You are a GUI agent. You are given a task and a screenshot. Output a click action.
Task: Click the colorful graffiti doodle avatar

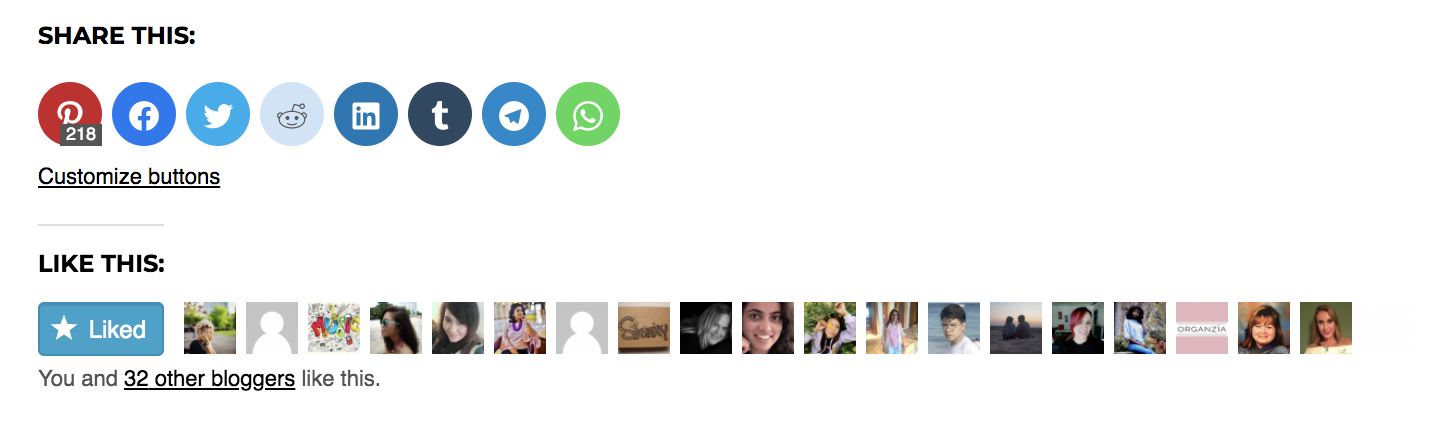point(334,328)
